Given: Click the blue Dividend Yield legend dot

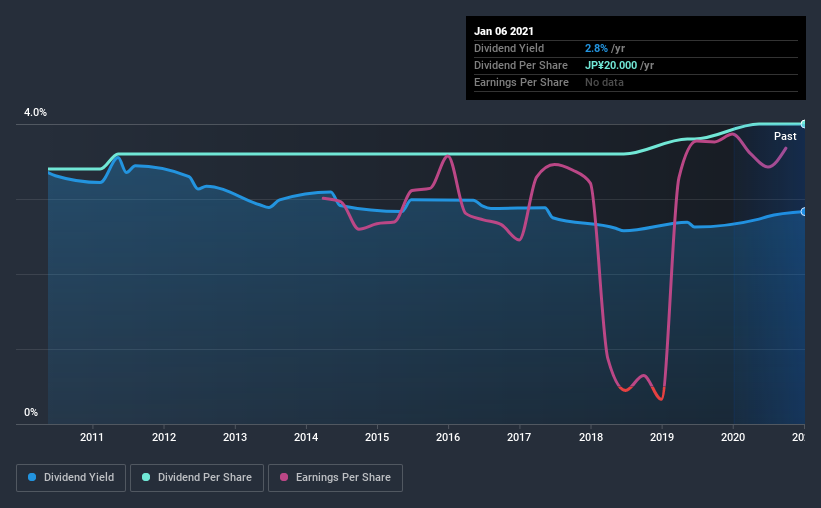Looking at the screenshot, I should point(32,477).
